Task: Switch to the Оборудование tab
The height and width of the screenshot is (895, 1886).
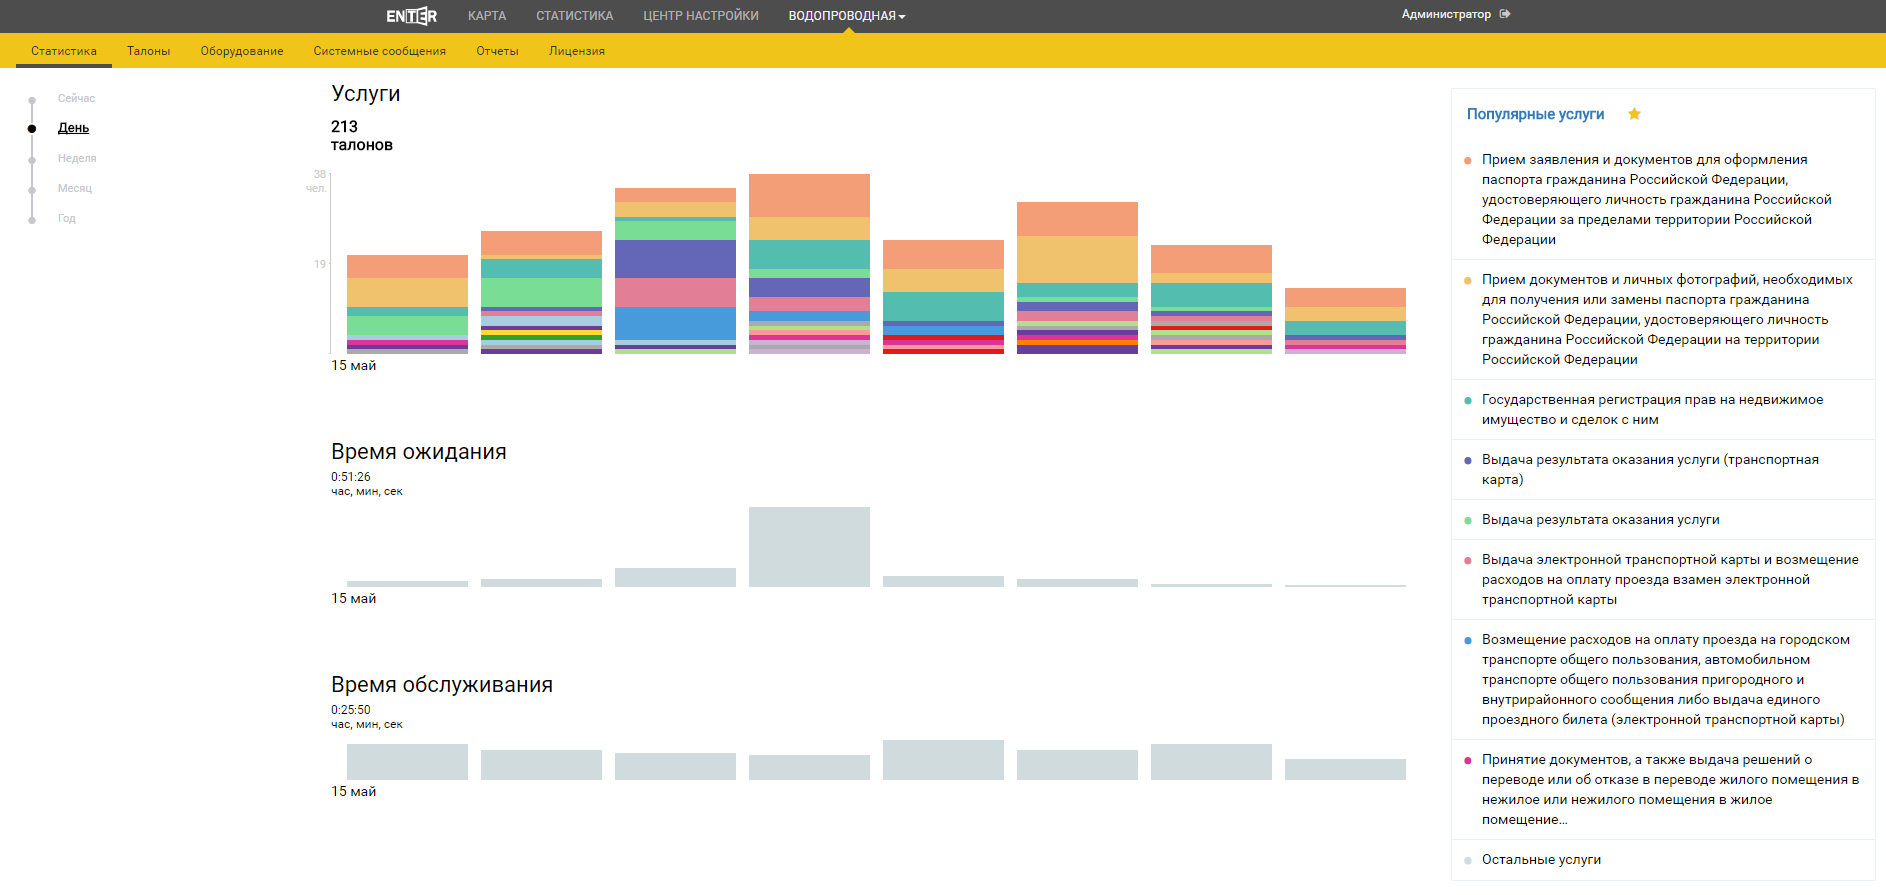Action: tap(241, 51)
